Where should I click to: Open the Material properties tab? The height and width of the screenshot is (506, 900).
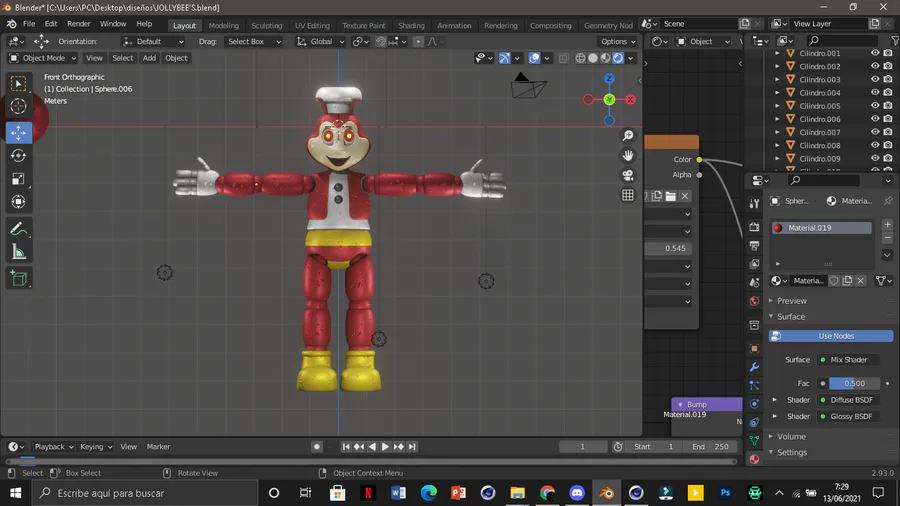[x=755, y=459]
